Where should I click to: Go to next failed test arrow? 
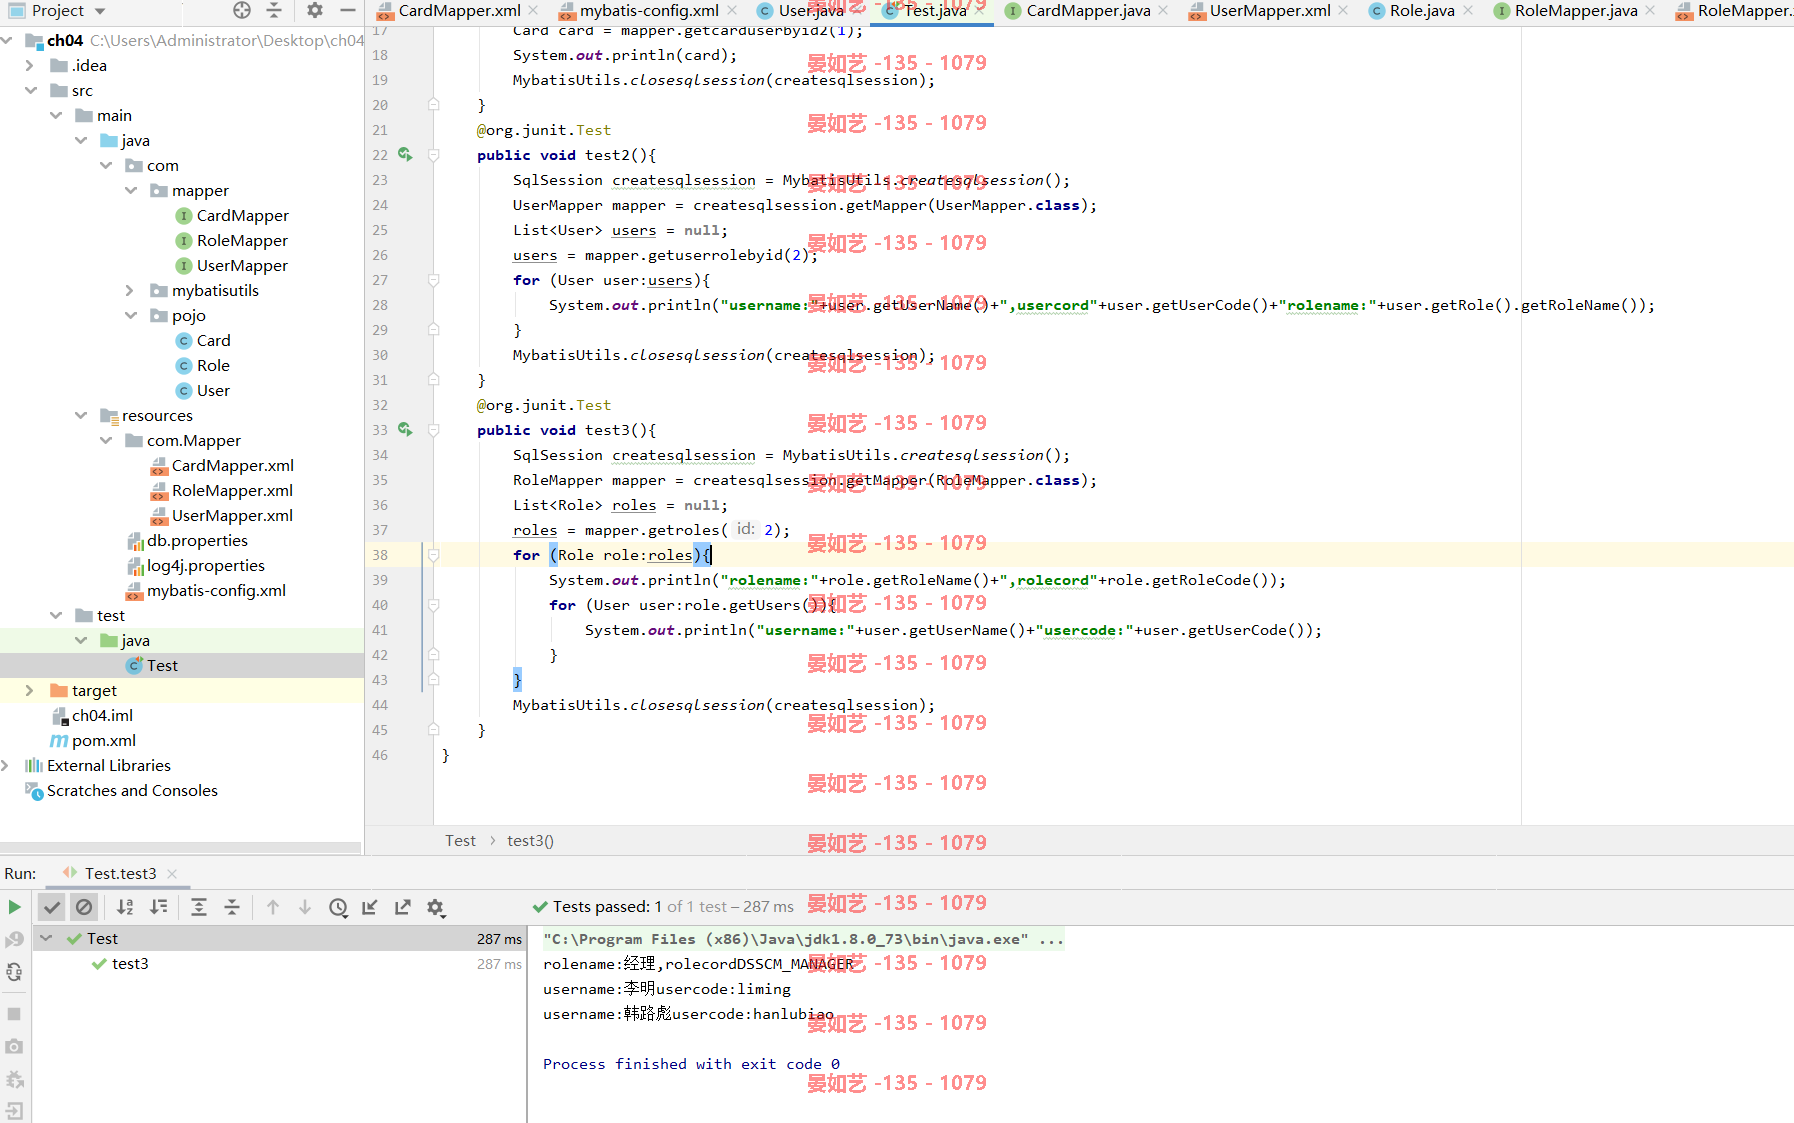point(305,907)
